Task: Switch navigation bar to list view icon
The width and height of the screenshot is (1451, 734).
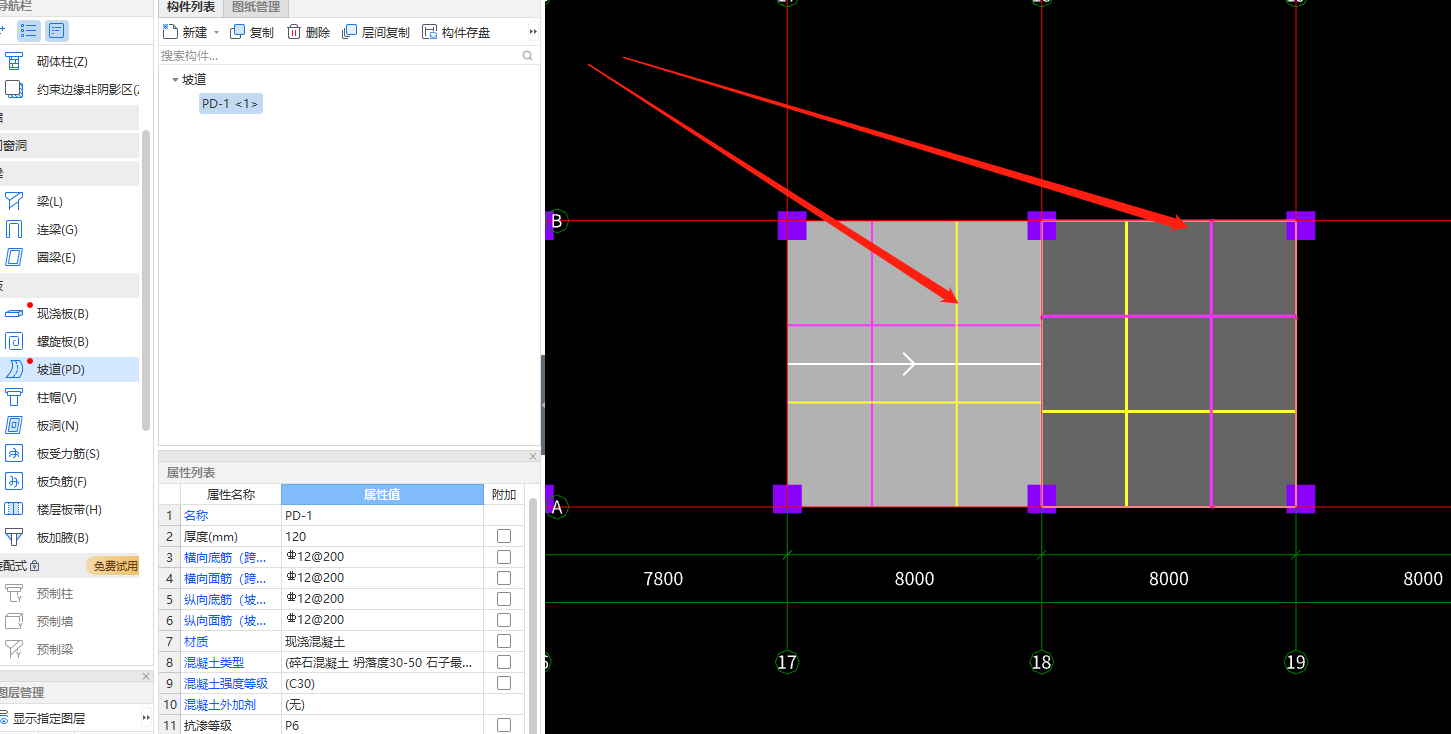Action: coord(29,30)
